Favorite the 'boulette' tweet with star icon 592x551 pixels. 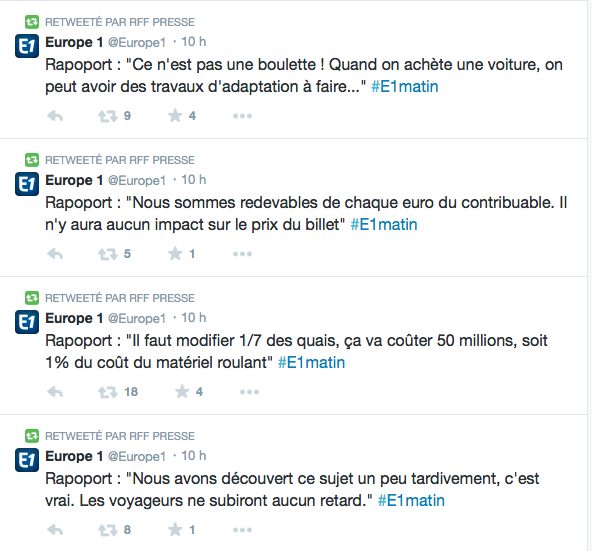pos(175,116)
